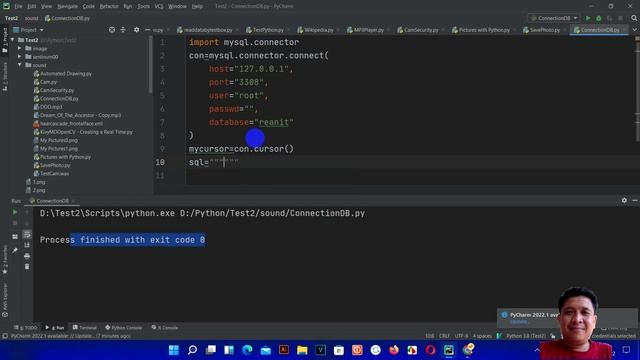640x360 pixels.
Task: Run ConnectionDB with the green play button
Action: [x=588, y=18]
